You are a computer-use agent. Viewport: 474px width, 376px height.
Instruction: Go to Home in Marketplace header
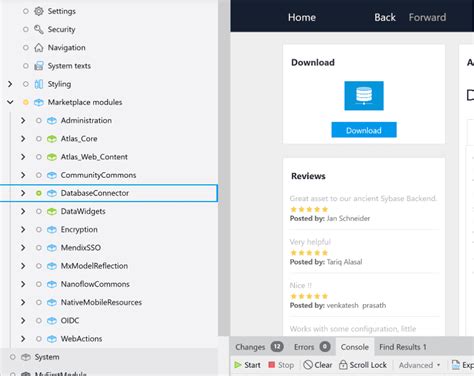(x=302, y=17)
